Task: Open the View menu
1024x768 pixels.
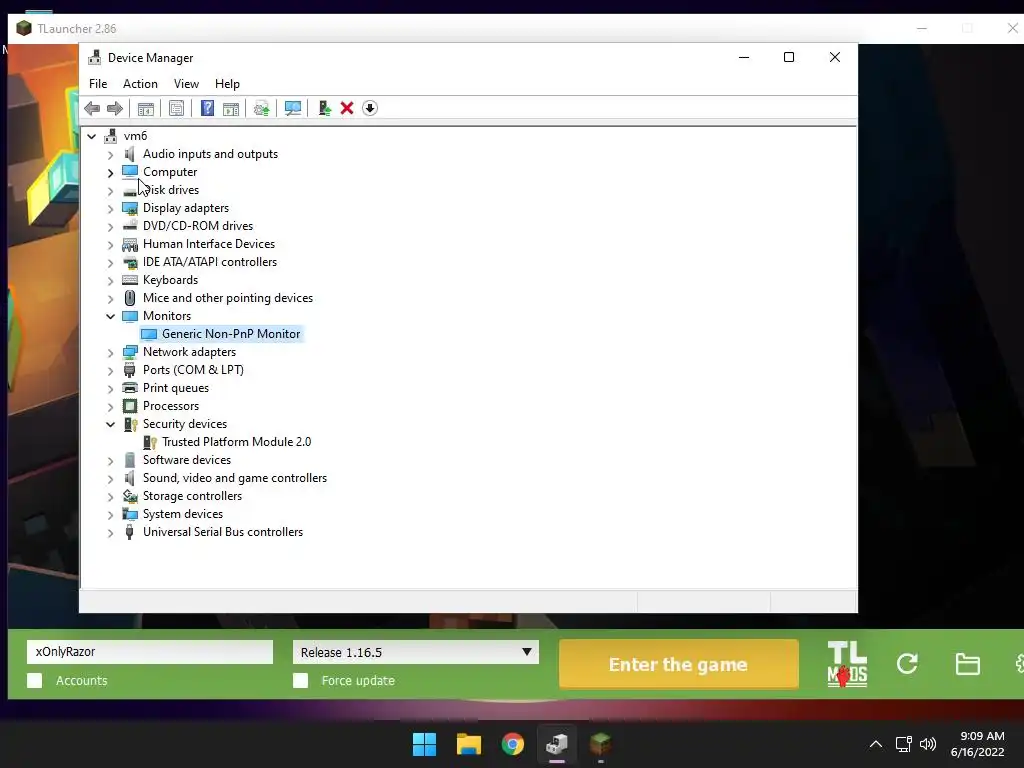Action: point(186,84)
